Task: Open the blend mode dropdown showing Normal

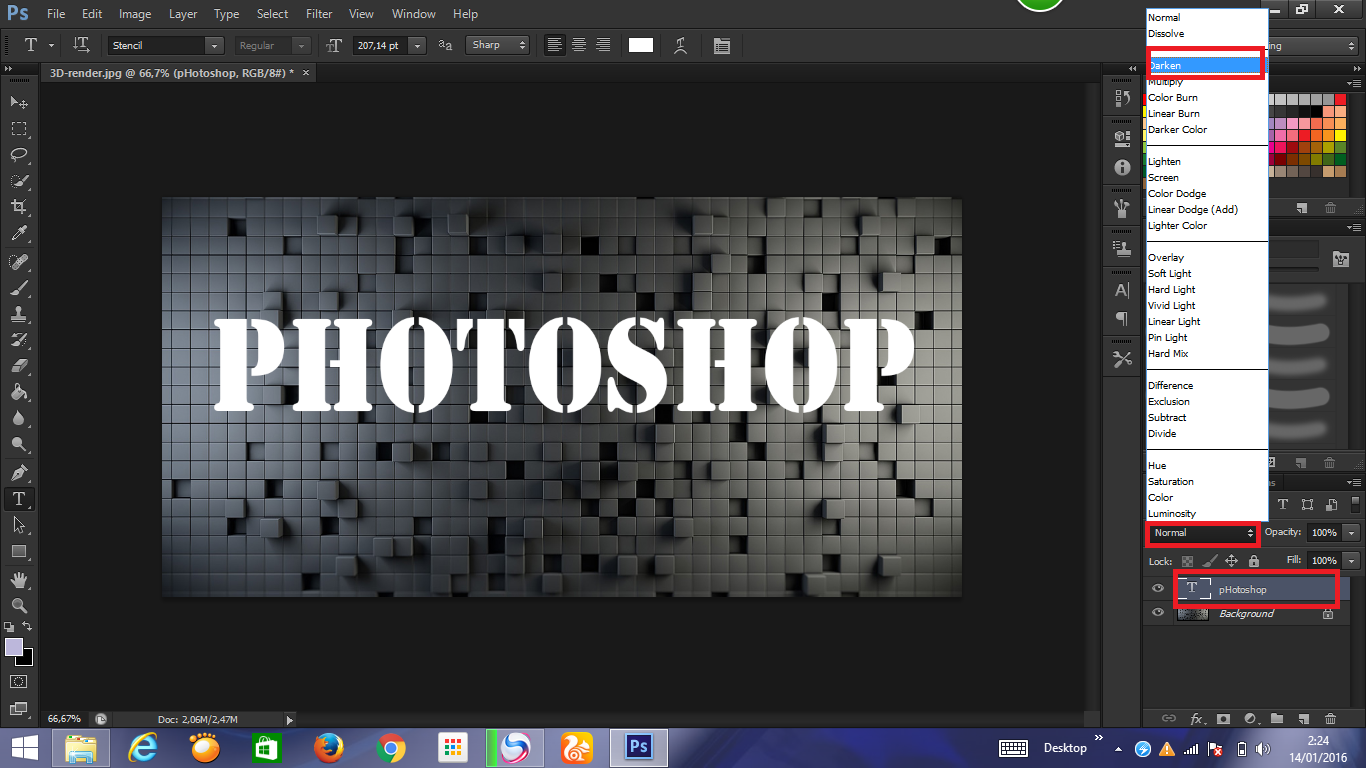Action: [x=1203, y=533]
